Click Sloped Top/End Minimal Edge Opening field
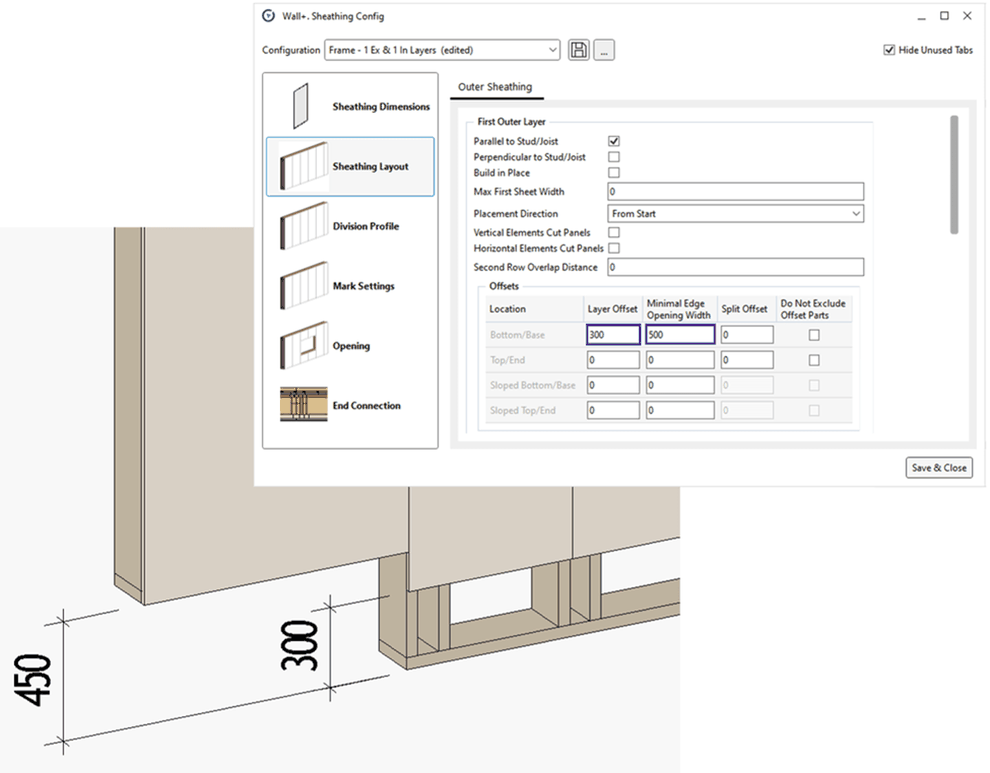The height and width of the screenshot is (773, 990). pos(680,410)
